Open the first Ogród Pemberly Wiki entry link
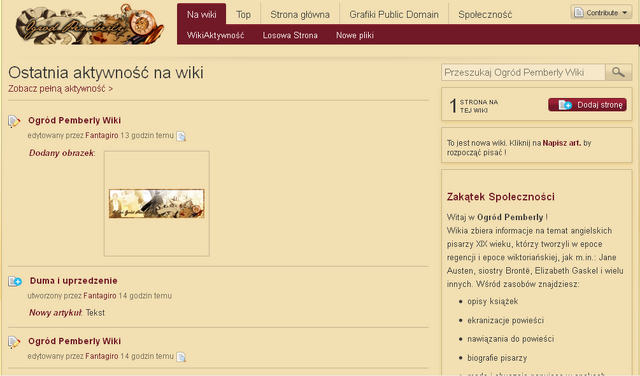Screen dimensions: 640x376 pos(74,120)
